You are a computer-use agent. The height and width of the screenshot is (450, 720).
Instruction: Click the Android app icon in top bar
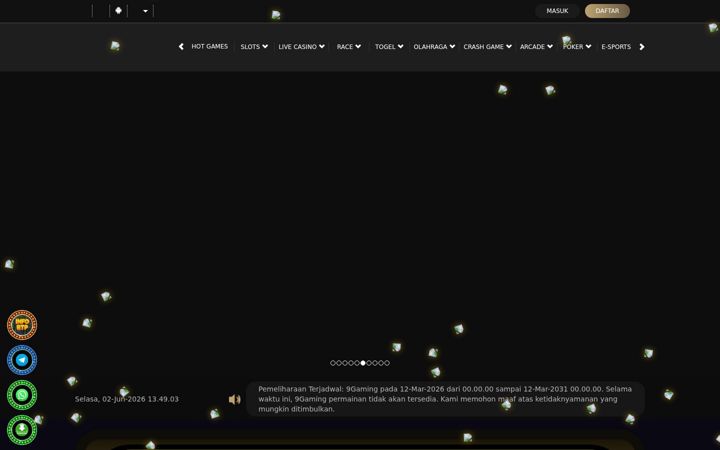[118, 11]
